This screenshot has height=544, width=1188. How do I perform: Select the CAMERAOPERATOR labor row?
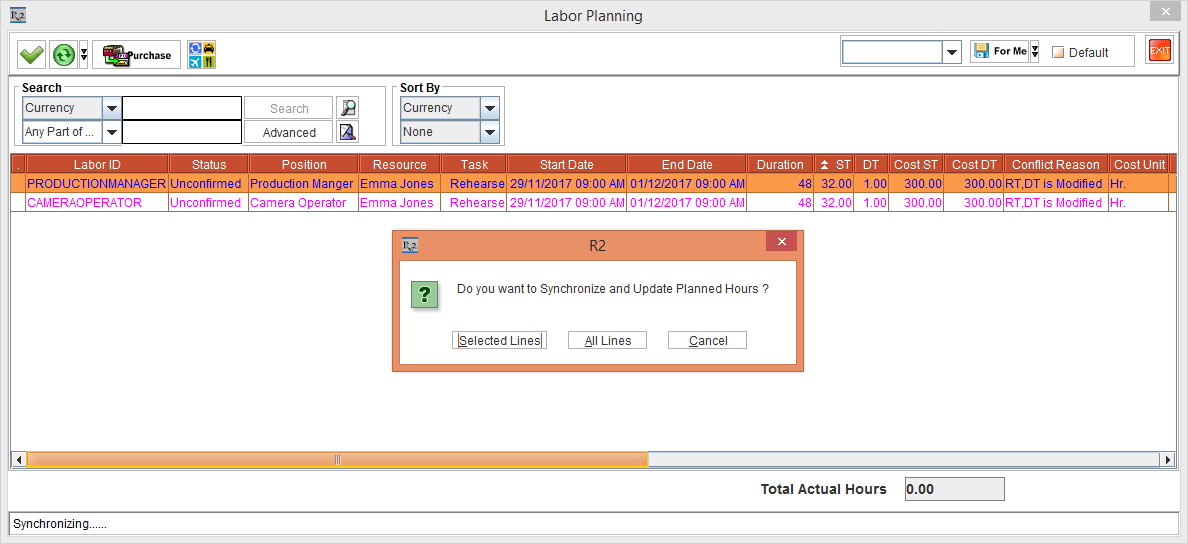[x=593, y=203]
